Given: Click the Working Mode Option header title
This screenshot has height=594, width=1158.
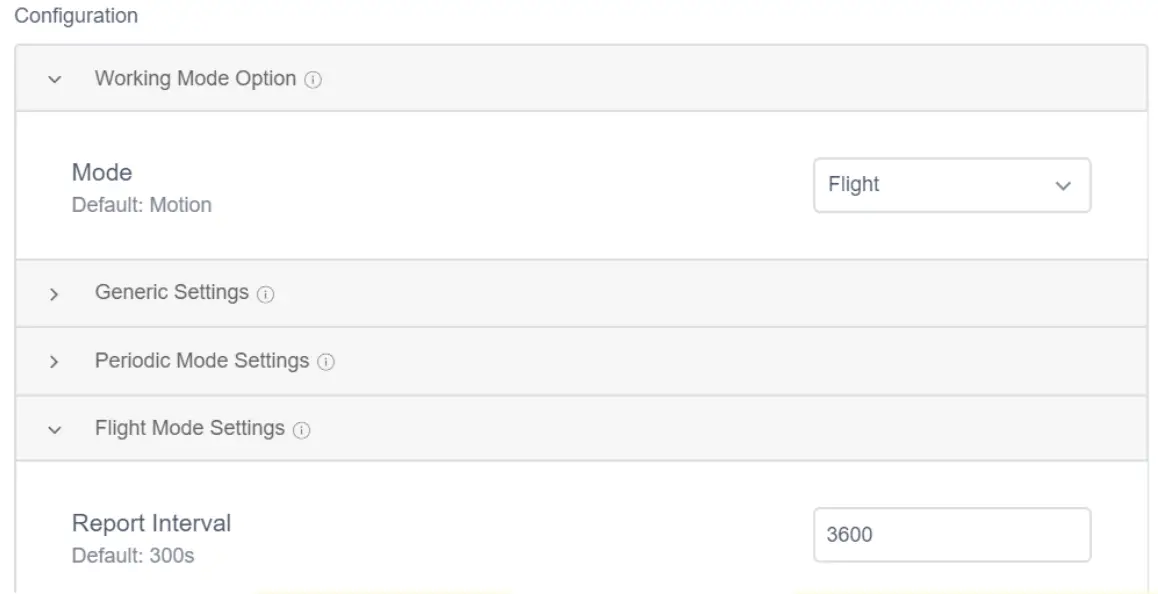Looking at the screenshot, I should 195,78.
